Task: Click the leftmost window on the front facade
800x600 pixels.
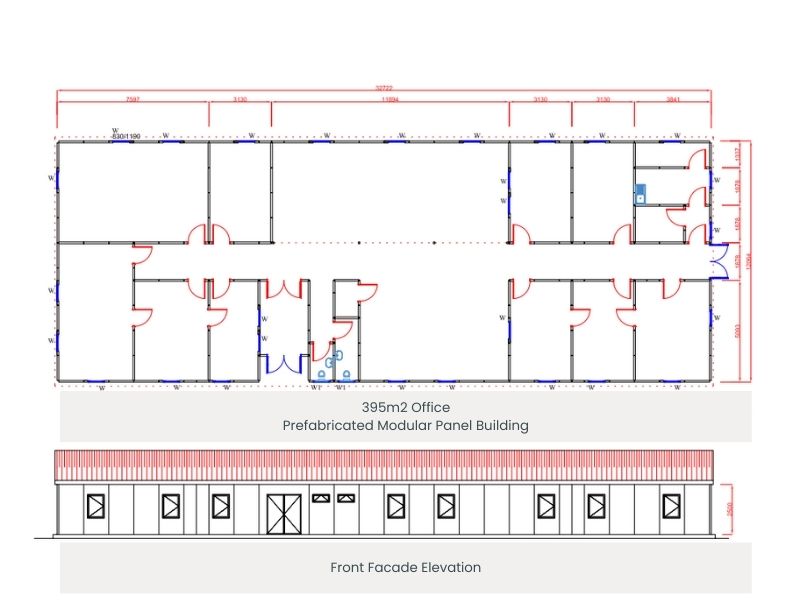Action: tap(98, 508)
